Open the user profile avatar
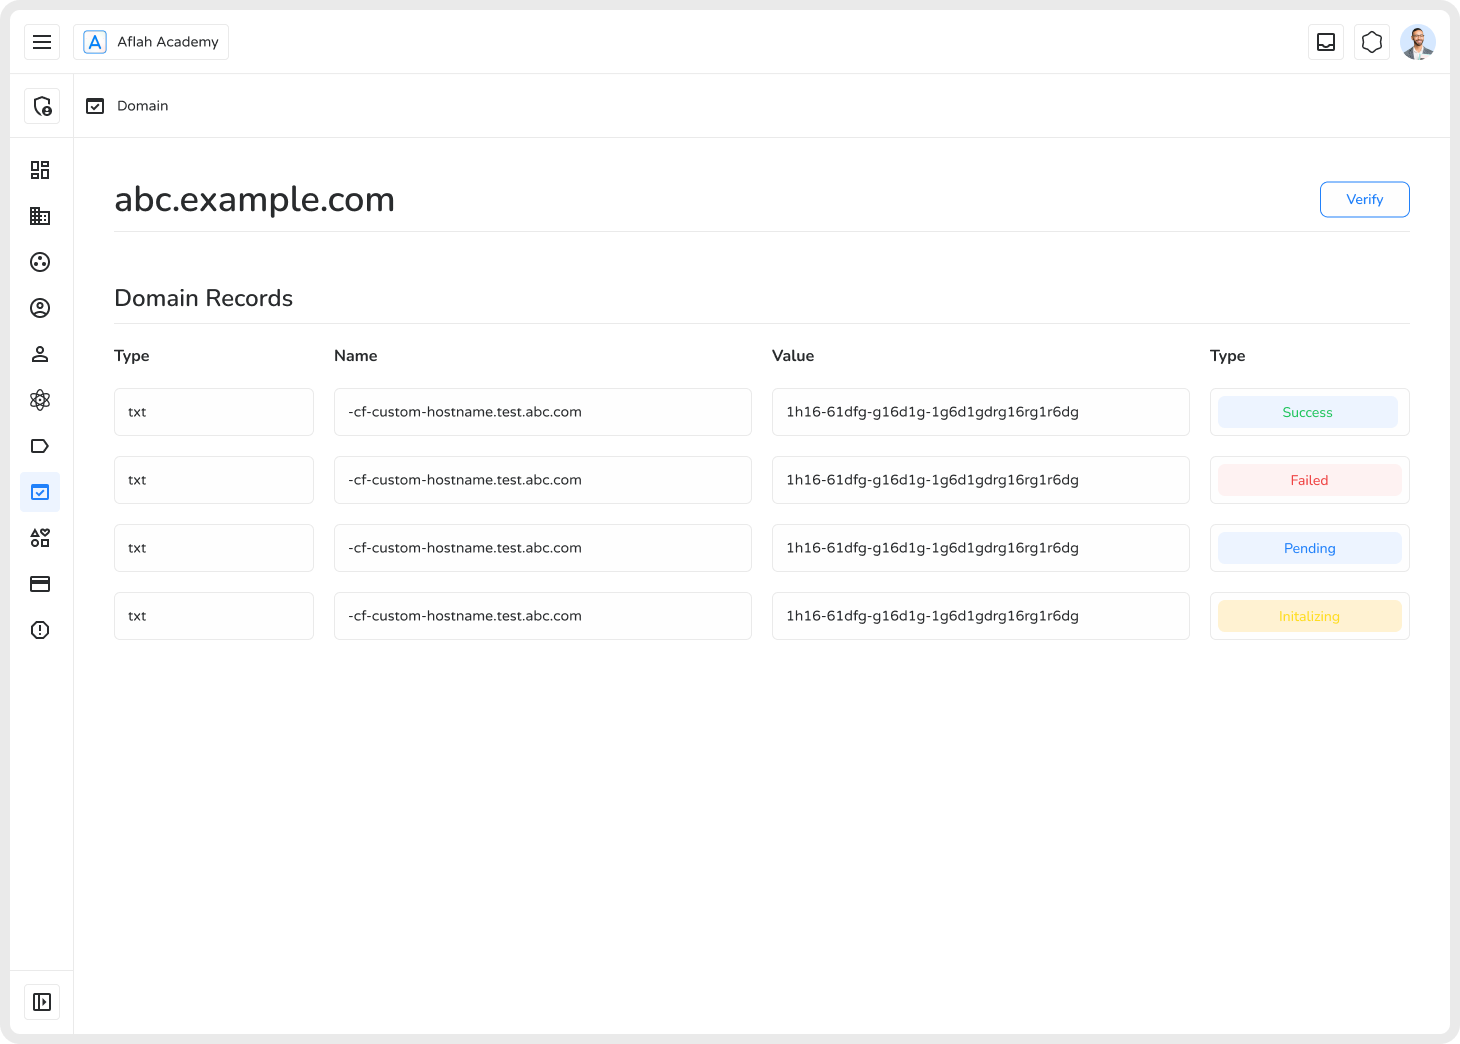Viewport: 1460px width, 1044px height. coord(1418,42)
